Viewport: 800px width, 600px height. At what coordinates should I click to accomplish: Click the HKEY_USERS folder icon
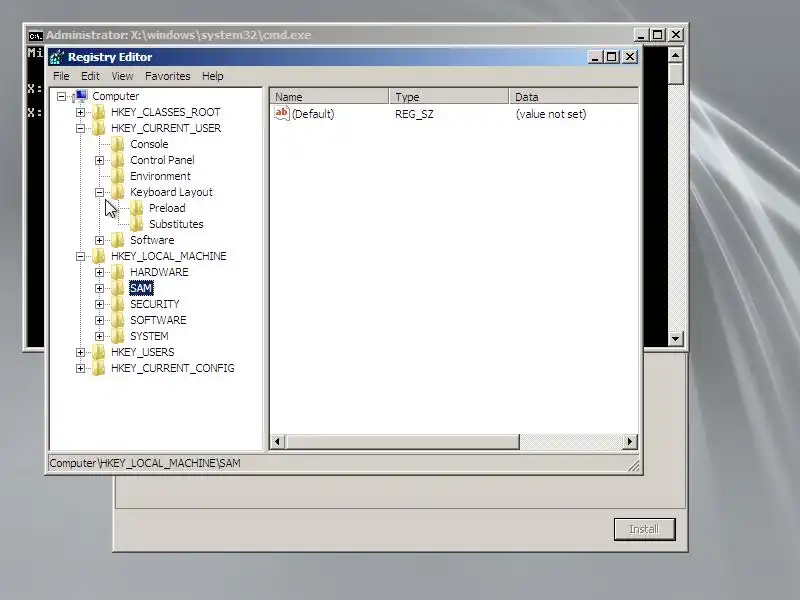pos(98,352)
